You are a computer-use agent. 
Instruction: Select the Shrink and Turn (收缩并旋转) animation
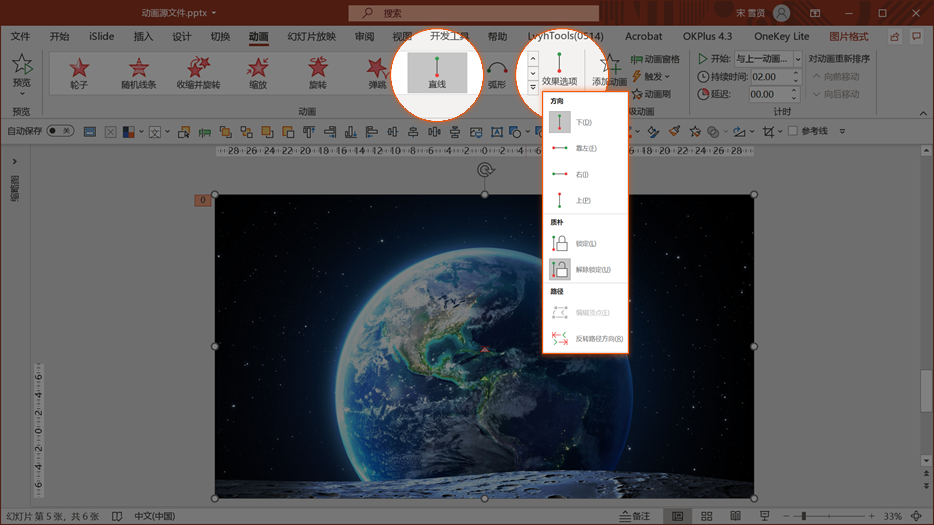point(198,73)
